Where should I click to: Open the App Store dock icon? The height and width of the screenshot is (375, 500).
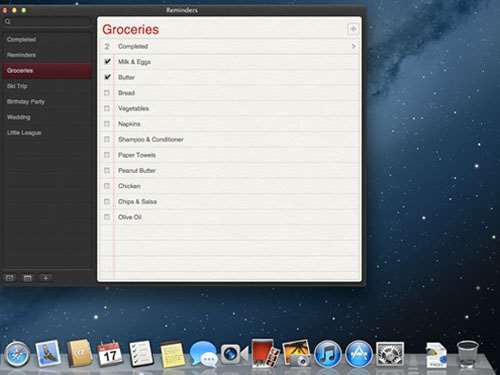click(x=359, y=354)
